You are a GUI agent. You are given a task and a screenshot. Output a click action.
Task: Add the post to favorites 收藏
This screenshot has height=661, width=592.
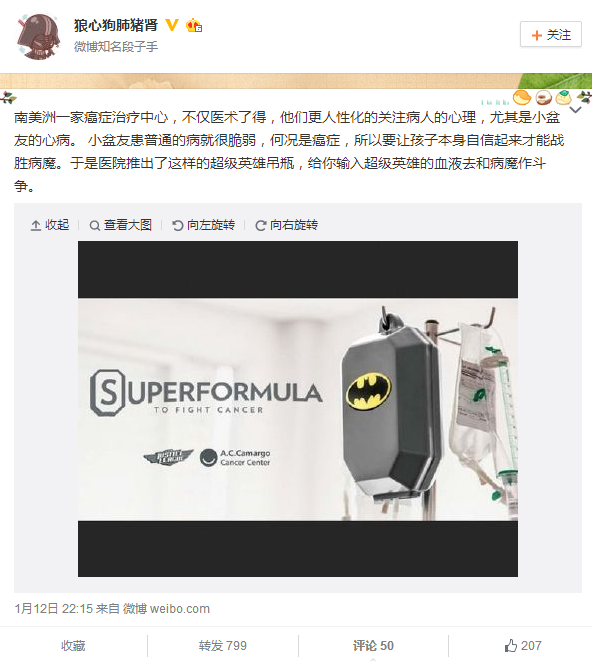(73, 646)
